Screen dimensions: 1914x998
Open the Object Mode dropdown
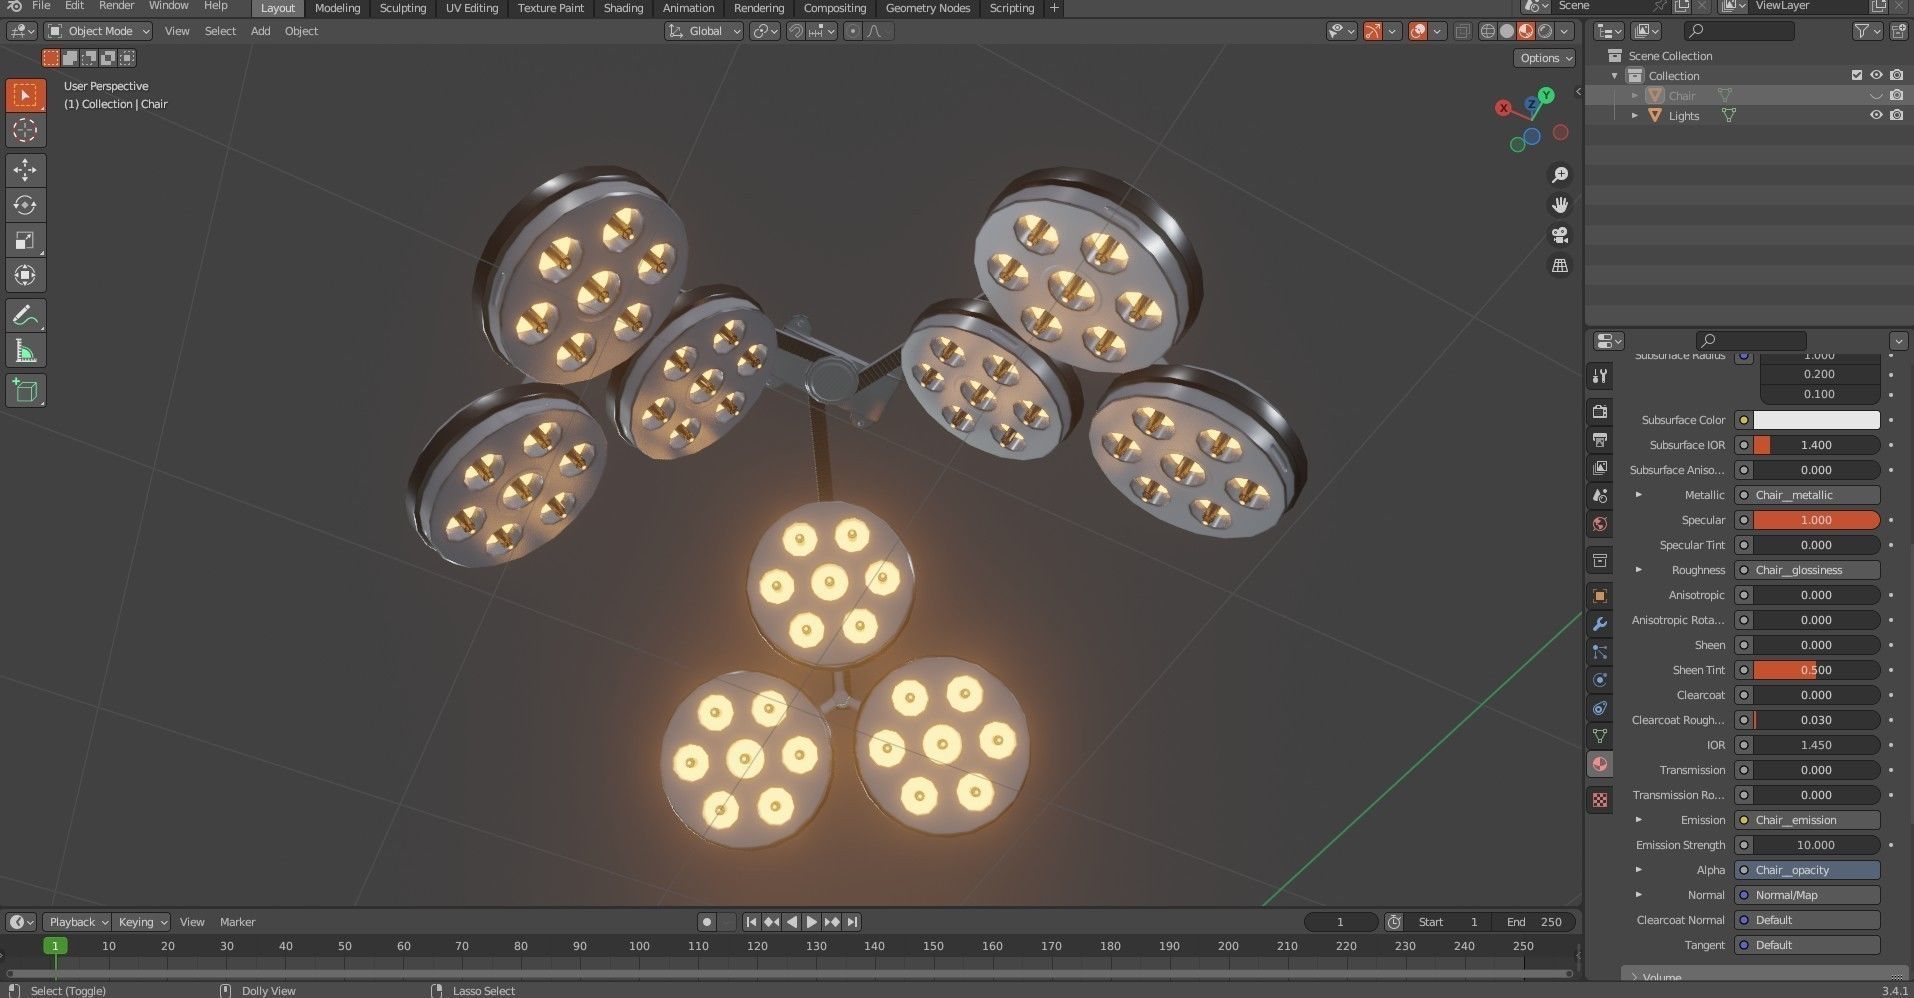coord(99,31)
